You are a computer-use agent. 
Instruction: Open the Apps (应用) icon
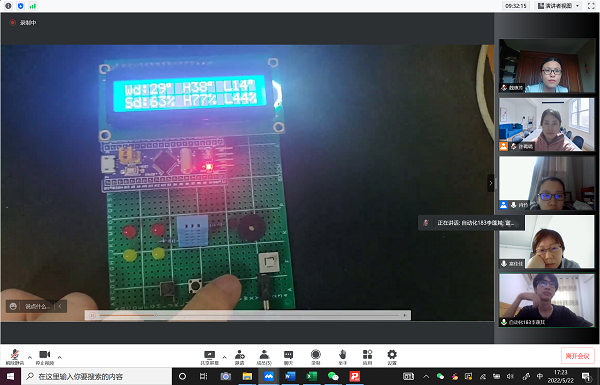pos(367,357)
